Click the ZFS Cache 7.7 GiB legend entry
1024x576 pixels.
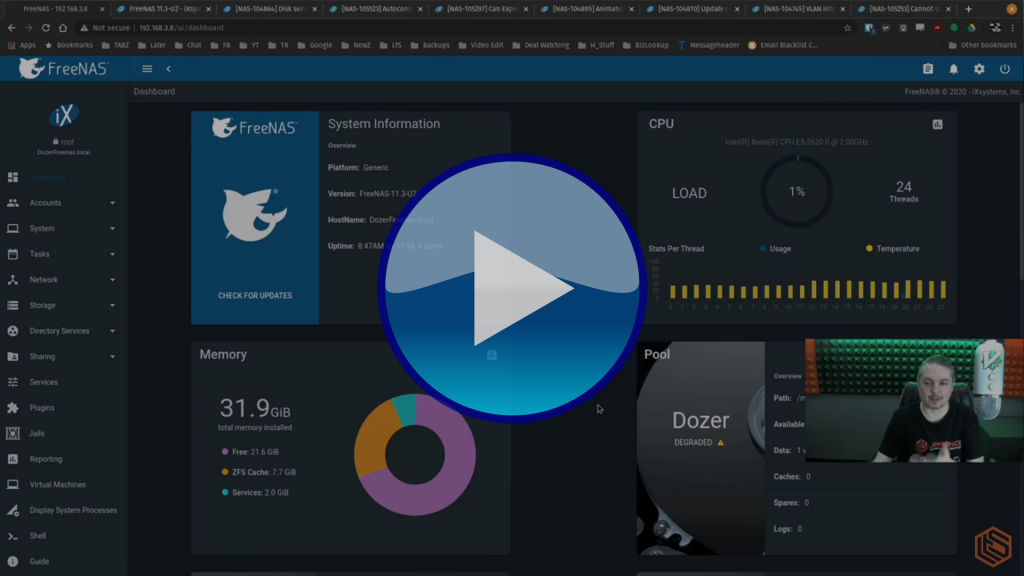[x=259, y=472]
